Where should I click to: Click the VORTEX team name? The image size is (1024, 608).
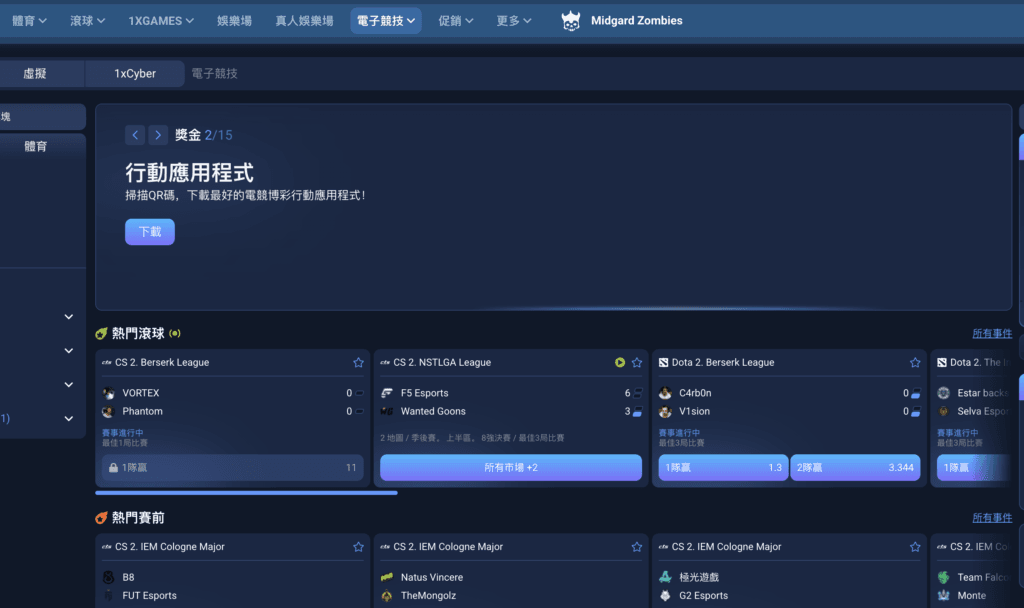pos(140,393)
